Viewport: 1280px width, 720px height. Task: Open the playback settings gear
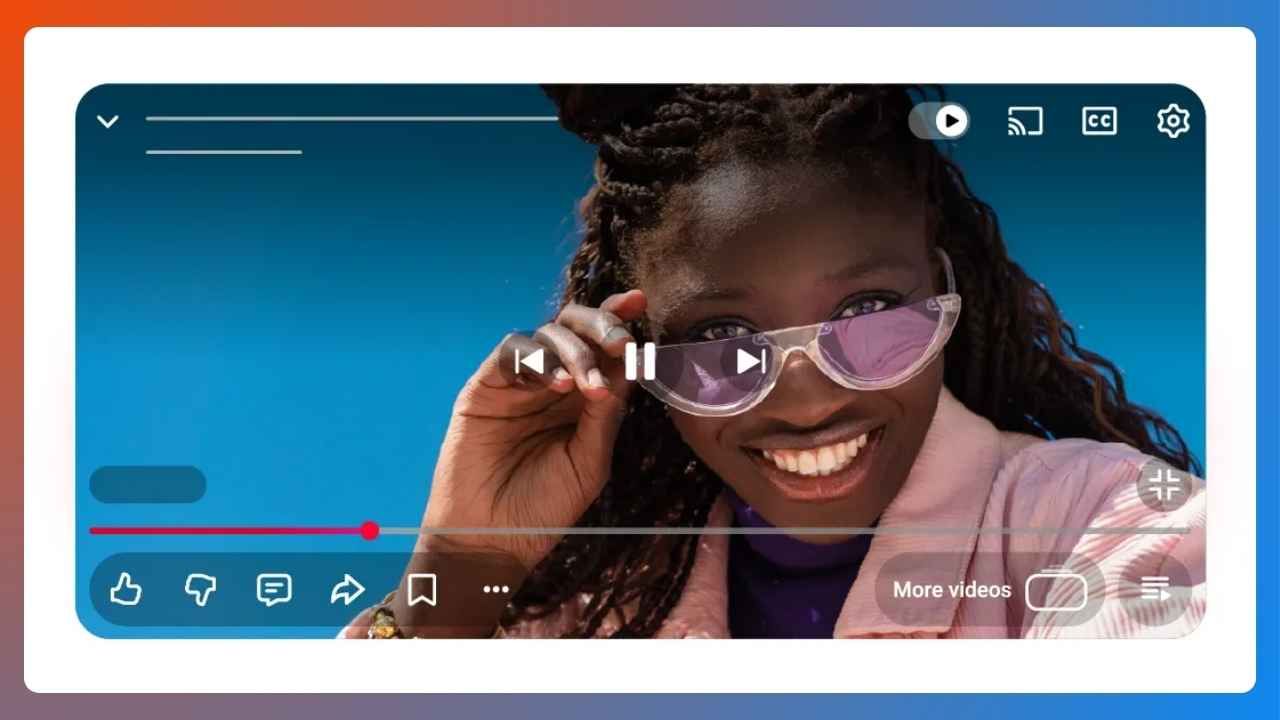coord(1172,121)
